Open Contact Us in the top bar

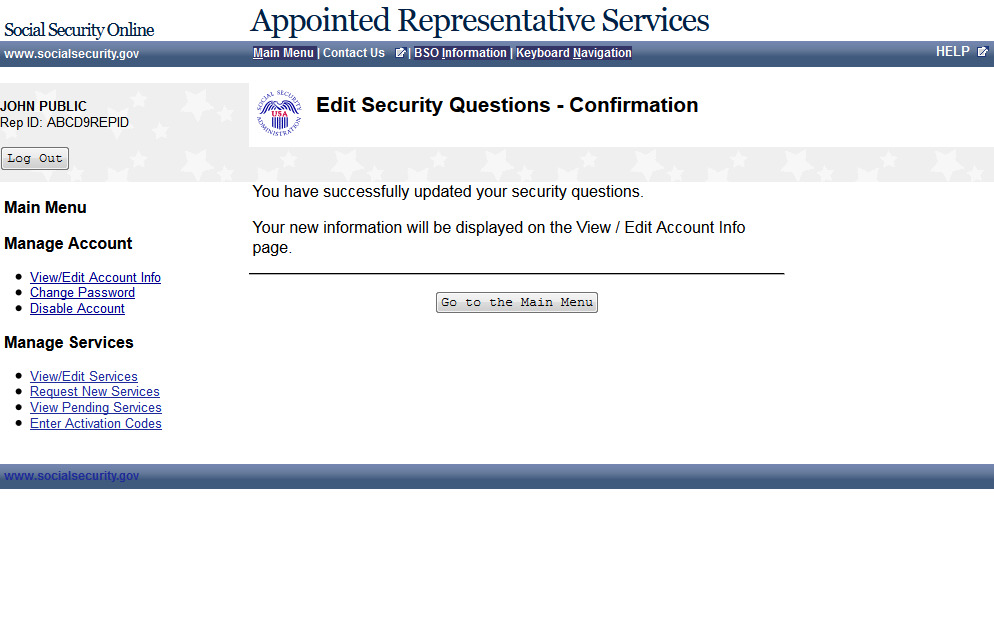pyautogui.click(x=354, y=53)
